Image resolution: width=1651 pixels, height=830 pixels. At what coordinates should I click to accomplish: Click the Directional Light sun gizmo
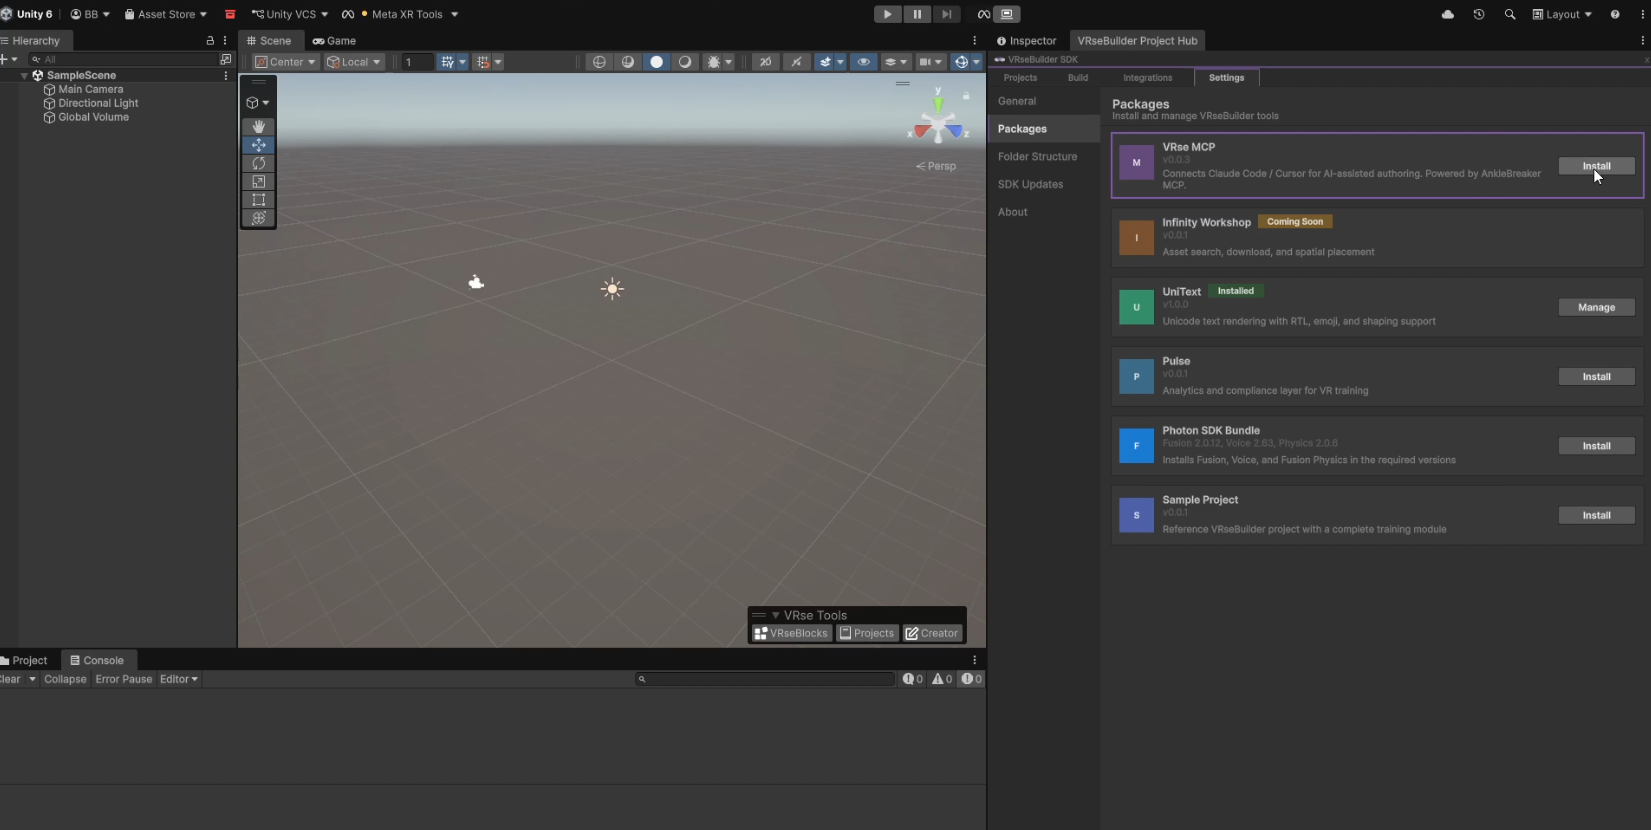pos(613,289)
